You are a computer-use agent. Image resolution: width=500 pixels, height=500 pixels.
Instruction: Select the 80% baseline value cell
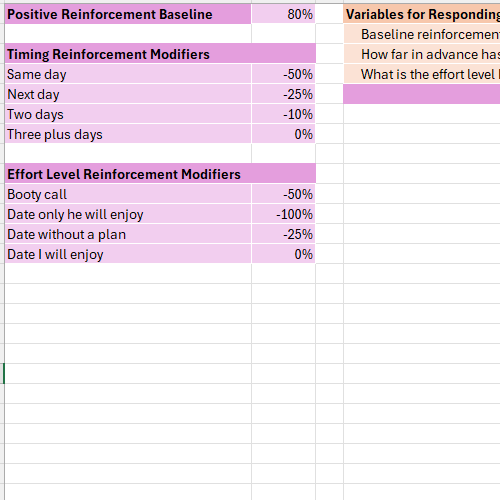[283, 14]
